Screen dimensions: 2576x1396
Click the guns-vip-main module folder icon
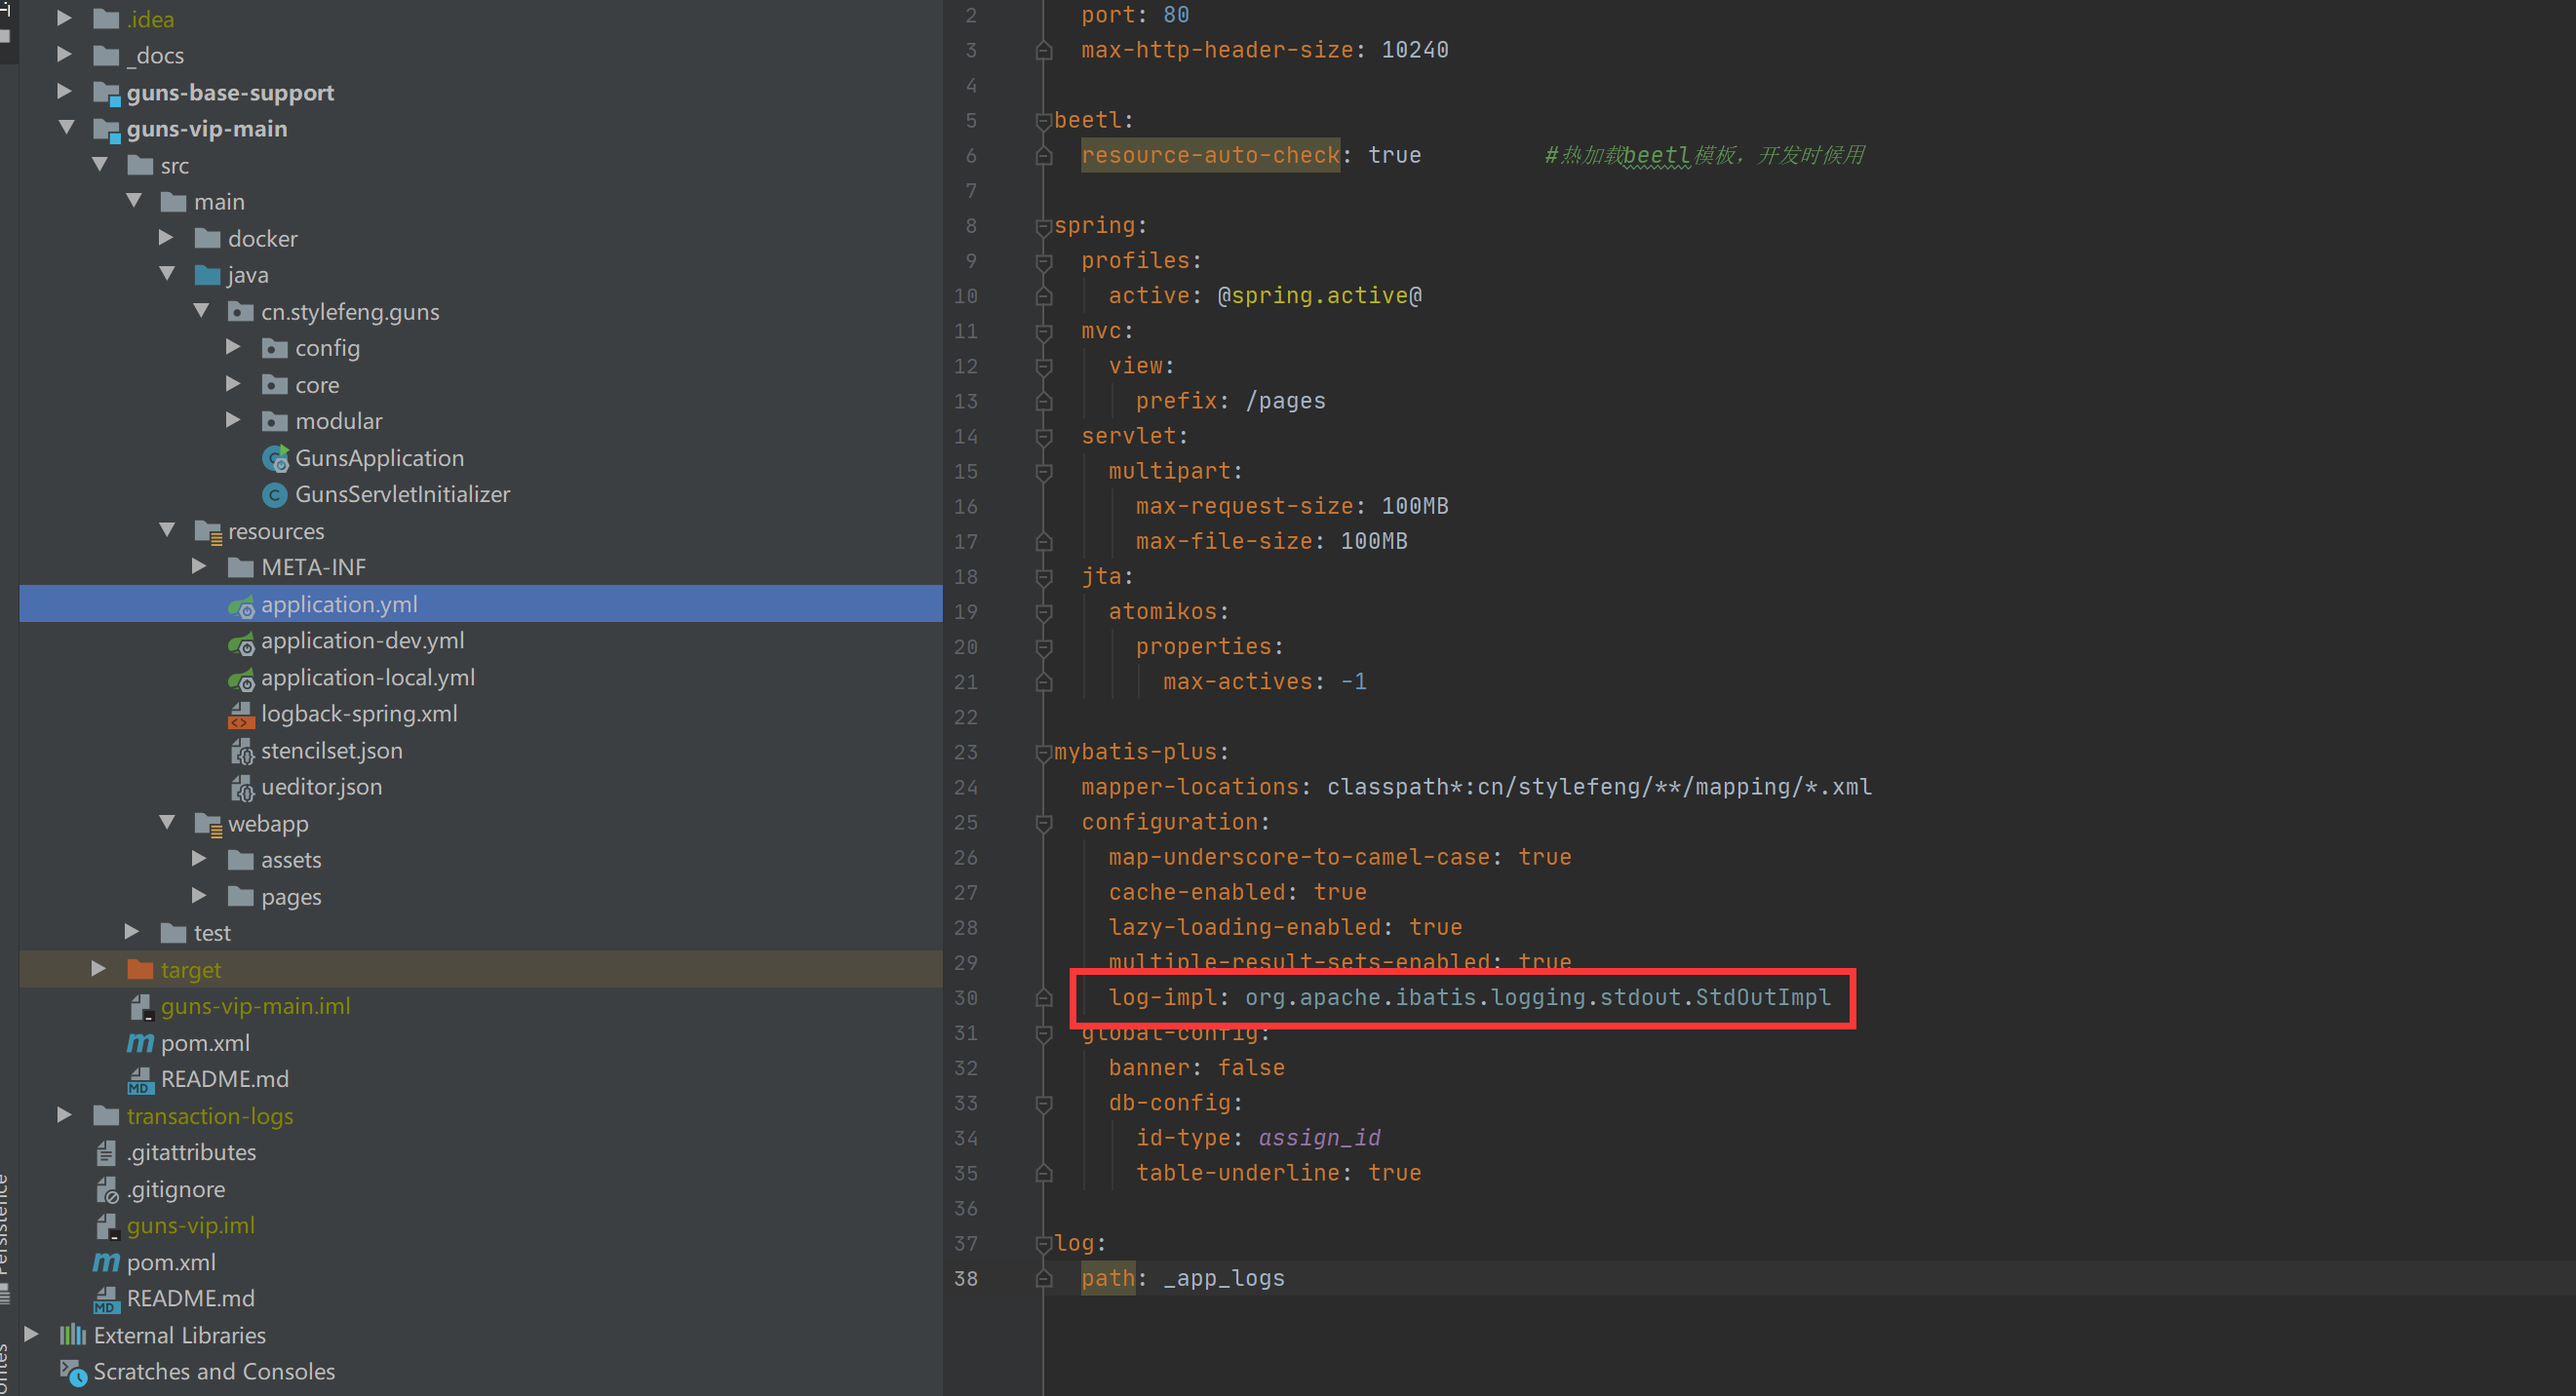106,130
